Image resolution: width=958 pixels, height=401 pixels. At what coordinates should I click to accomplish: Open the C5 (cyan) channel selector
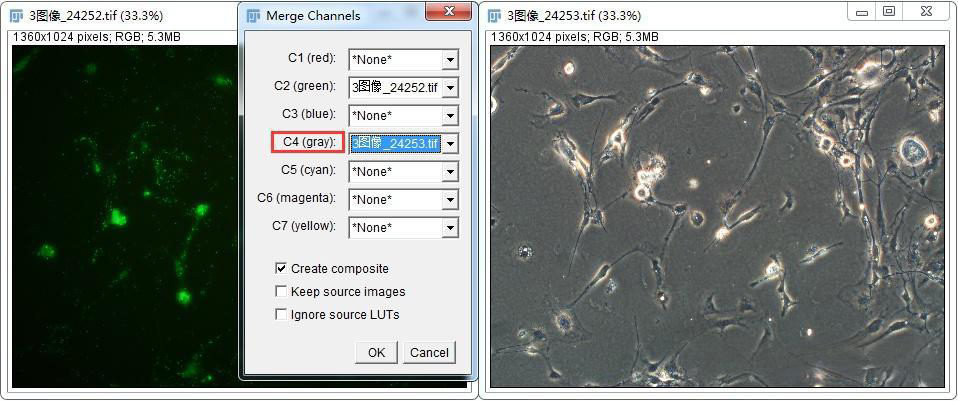point(450,172)
